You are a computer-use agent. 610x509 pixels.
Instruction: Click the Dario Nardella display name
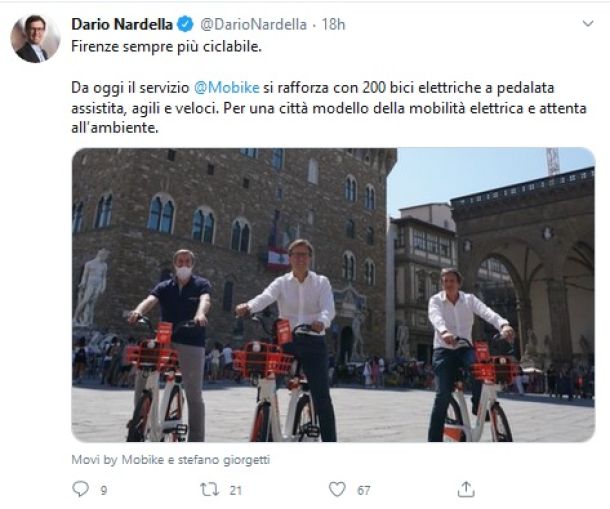click(122, 23)
